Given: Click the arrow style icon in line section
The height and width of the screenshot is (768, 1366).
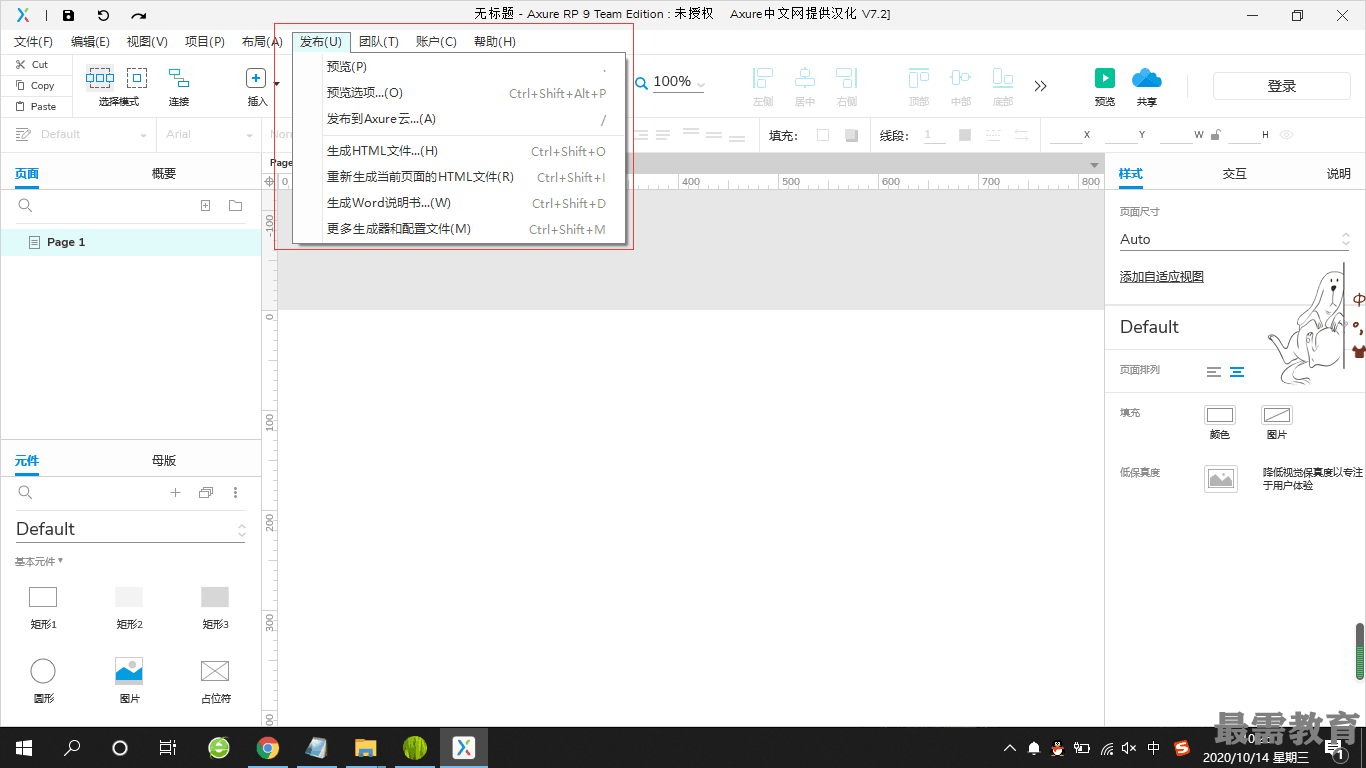Looking at the screenshot, I should (x=1021, y=135).
